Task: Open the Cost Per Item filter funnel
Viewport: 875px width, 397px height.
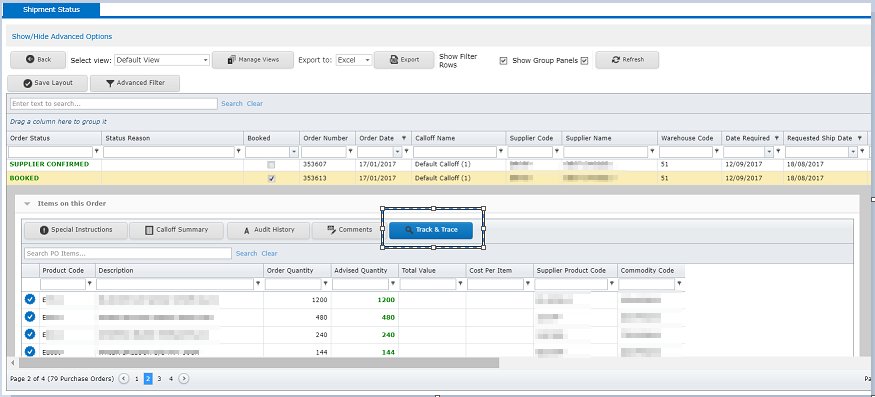Action: (x=528, y=284)
